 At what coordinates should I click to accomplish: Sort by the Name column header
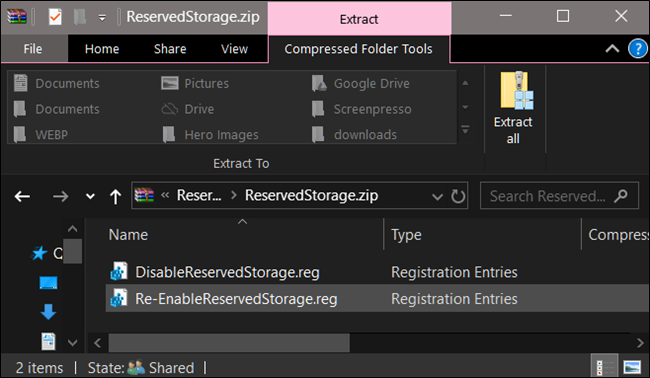pos(128,235)
